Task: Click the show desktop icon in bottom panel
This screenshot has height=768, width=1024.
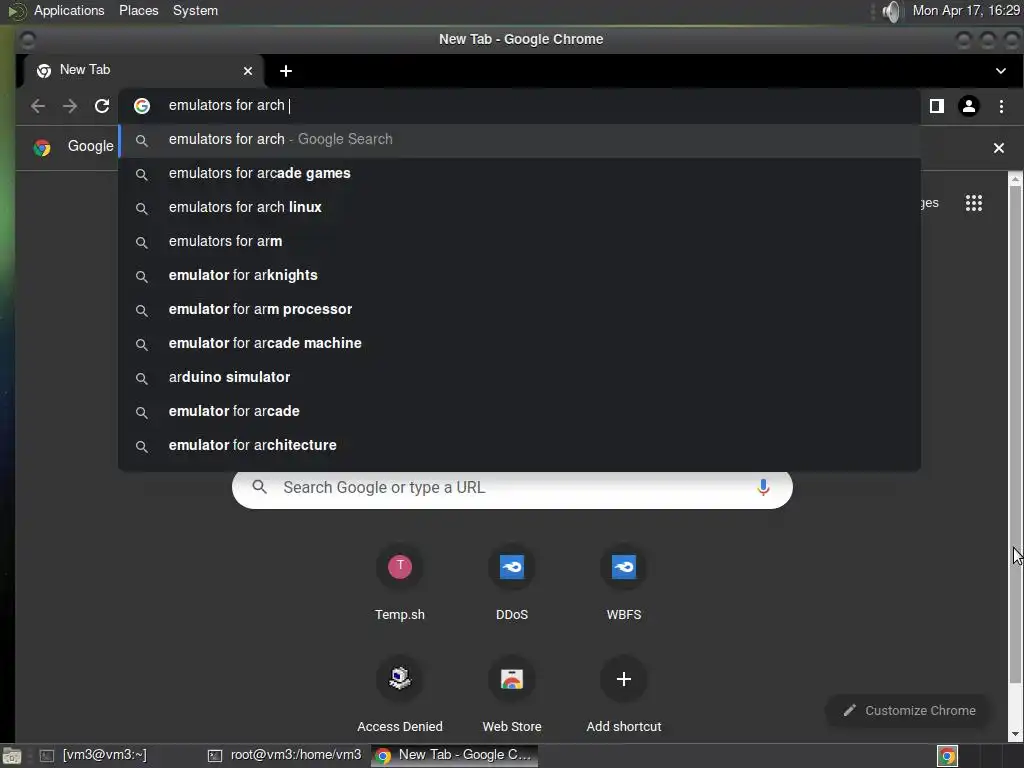Action: (x=12, y=756)
